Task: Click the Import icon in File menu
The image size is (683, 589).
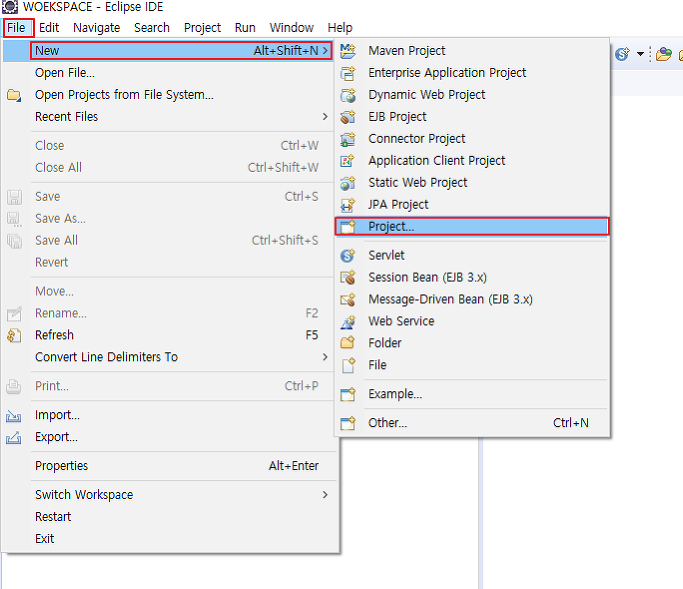Action: pos(14,416)
